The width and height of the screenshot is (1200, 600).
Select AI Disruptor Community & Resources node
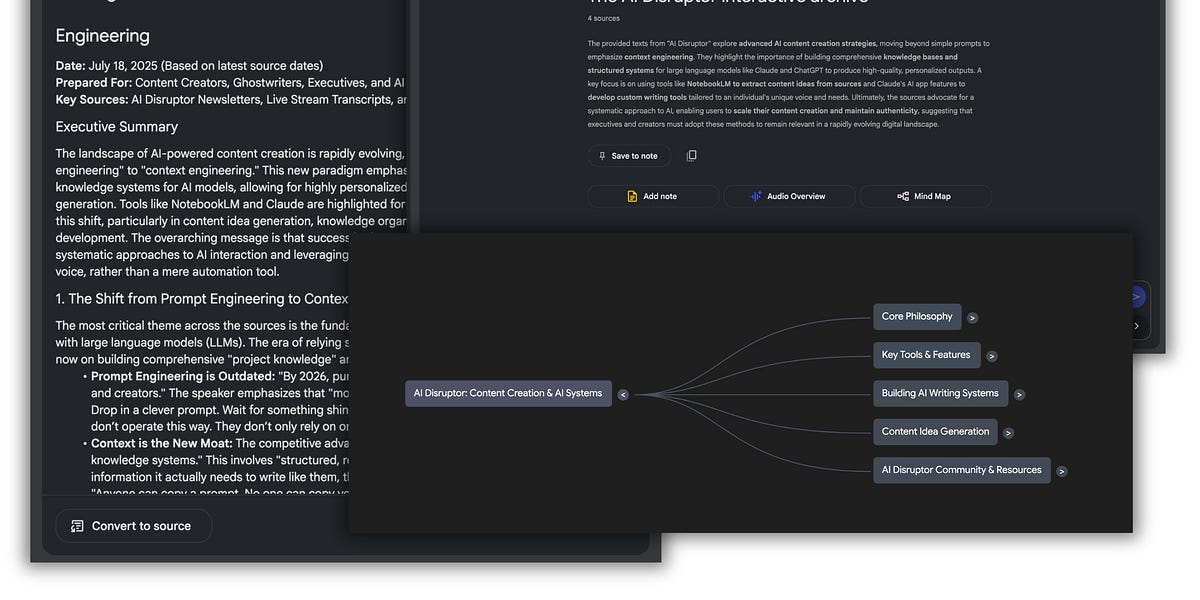(x=961, y=470)
